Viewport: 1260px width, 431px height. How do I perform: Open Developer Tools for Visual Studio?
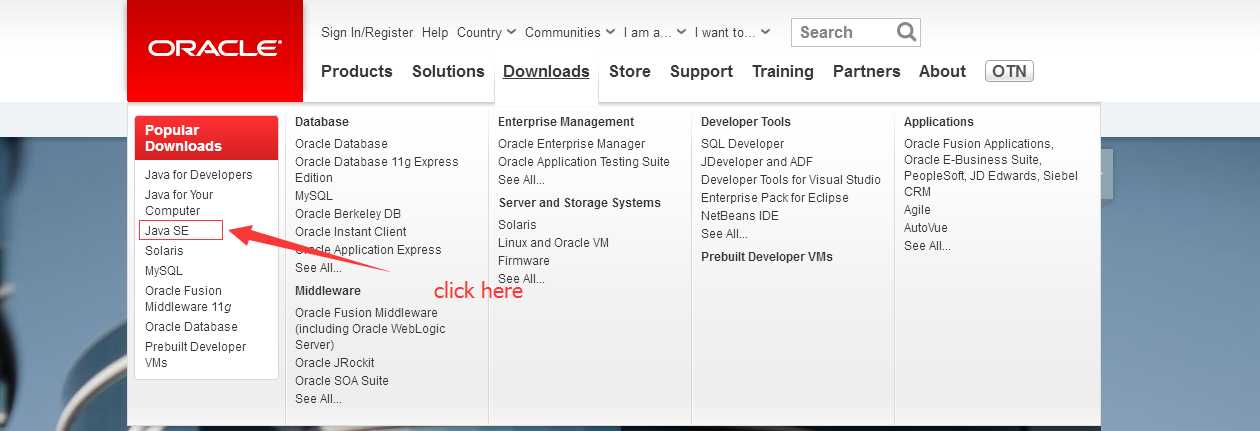[791, 180]
